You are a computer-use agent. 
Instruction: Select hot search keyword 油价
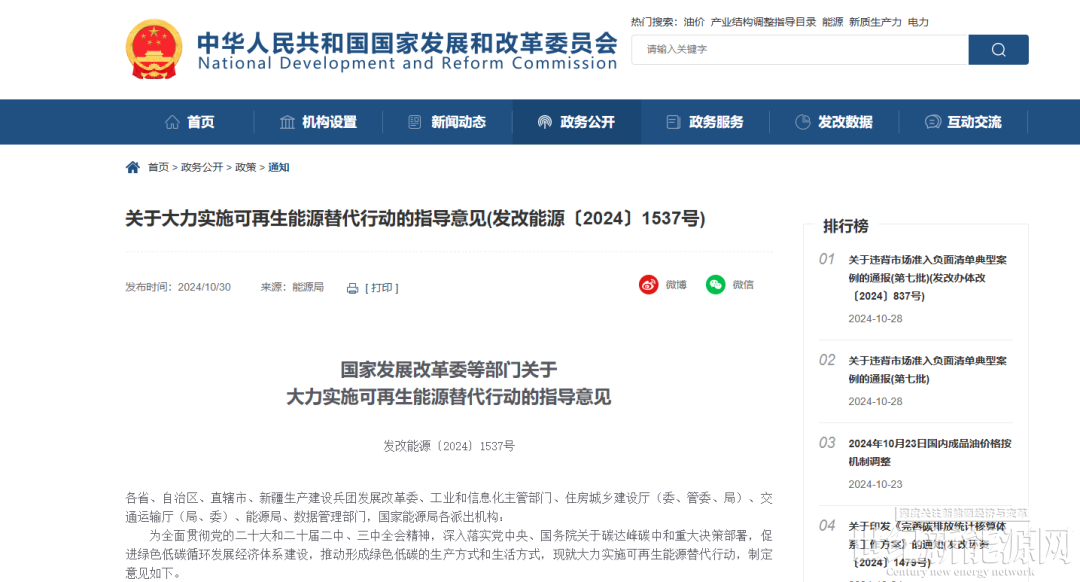coord(694,22)
